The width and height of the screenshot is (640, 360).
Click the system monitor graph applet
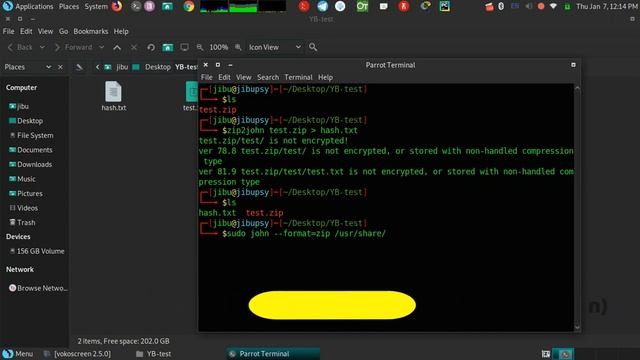point(243,6)
